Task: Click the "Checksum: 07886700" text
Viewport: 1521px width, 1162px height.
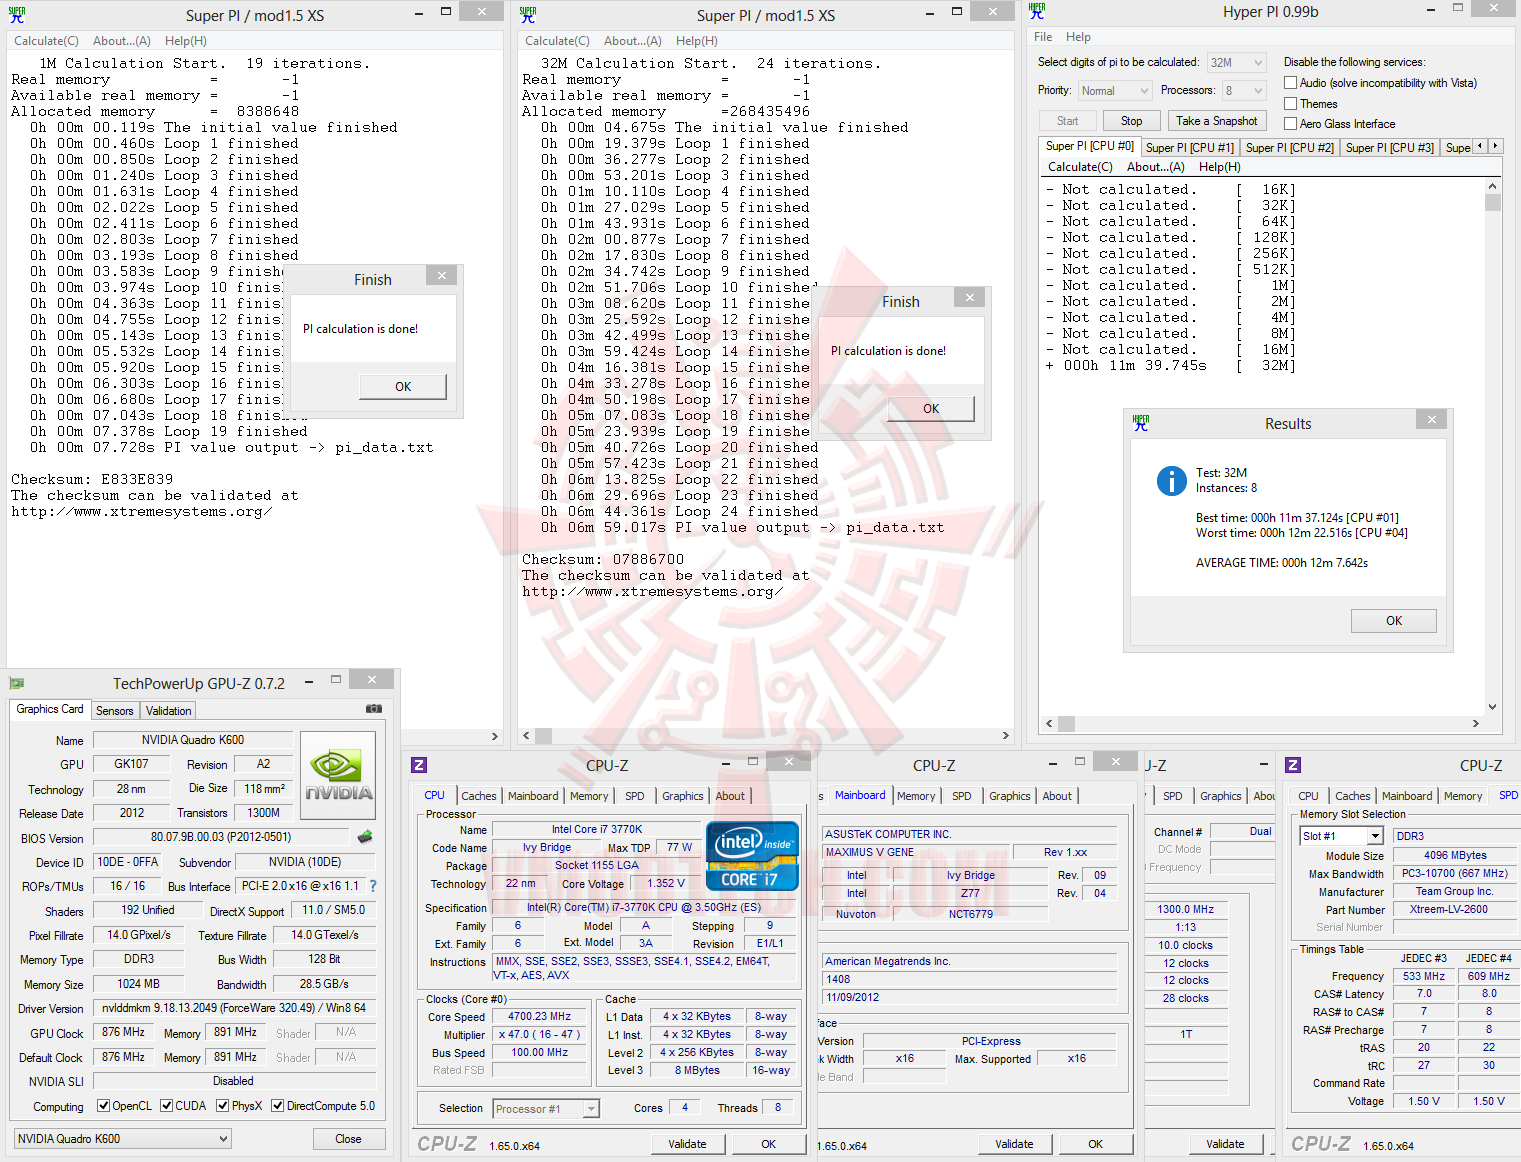Action: [x=603, y=559]
